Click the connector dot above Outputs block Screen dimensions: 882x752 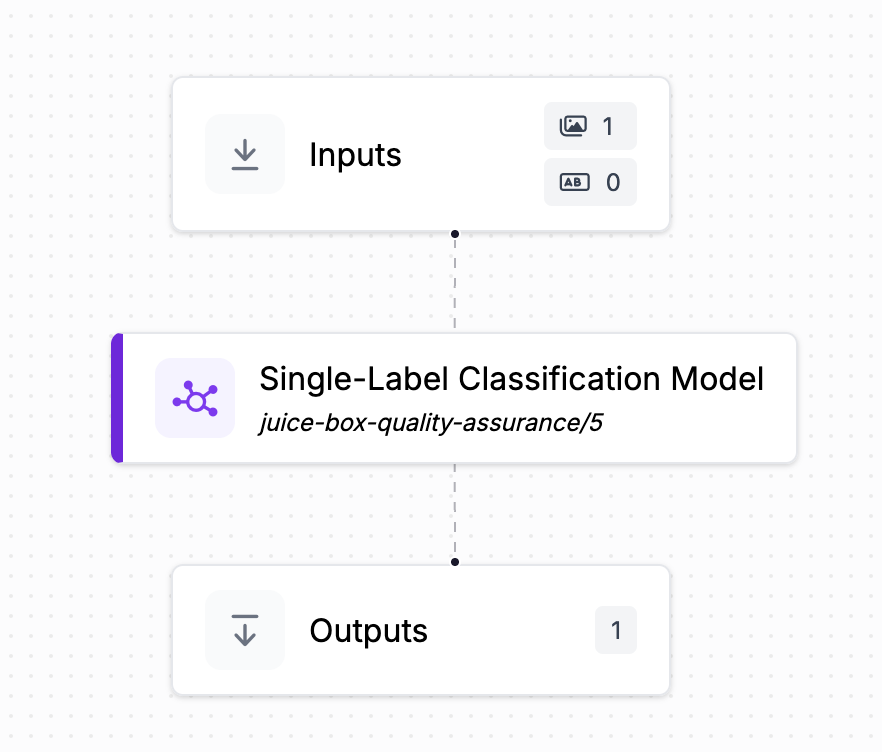point(455,562)
